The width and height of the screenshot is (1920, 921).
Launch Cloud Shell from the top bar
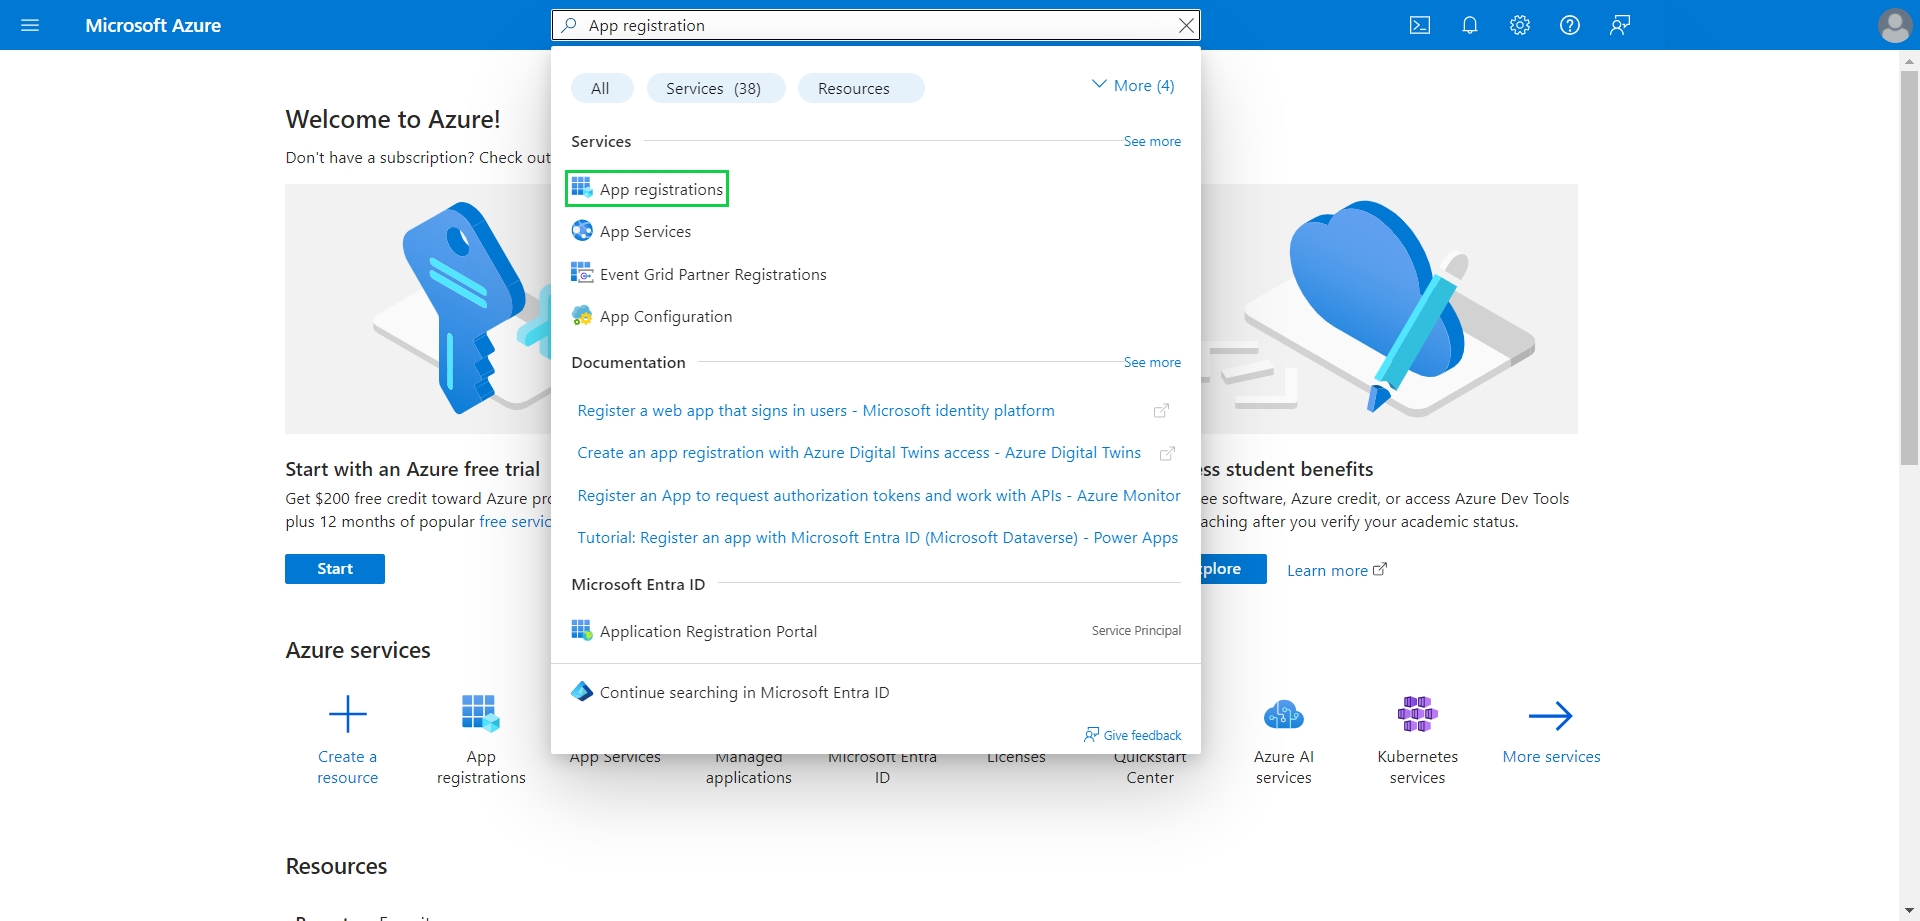1420,25
